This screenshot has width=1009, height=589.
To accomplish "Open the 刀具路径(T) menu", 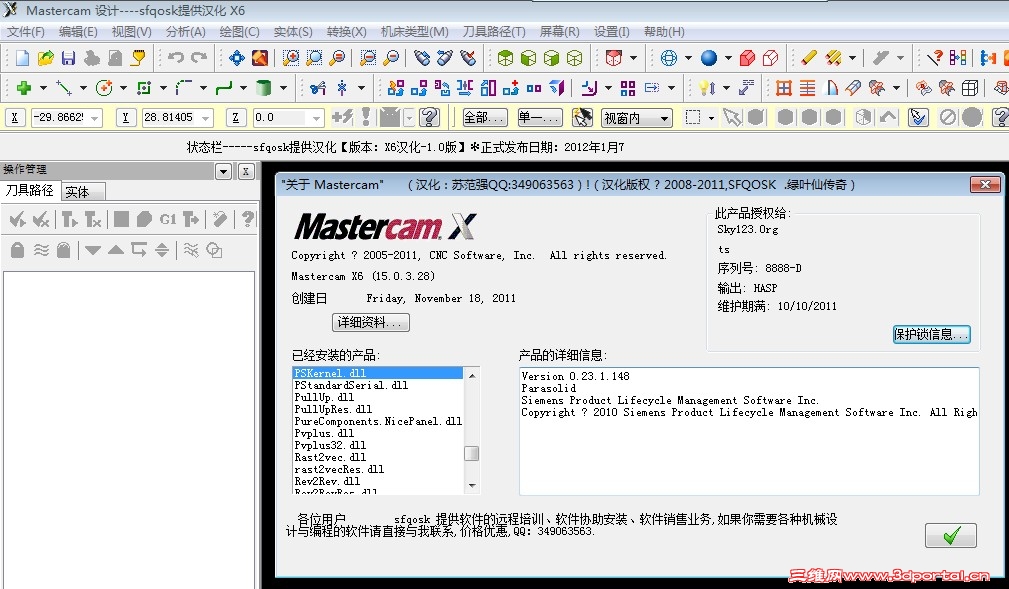I will point(494,32).
